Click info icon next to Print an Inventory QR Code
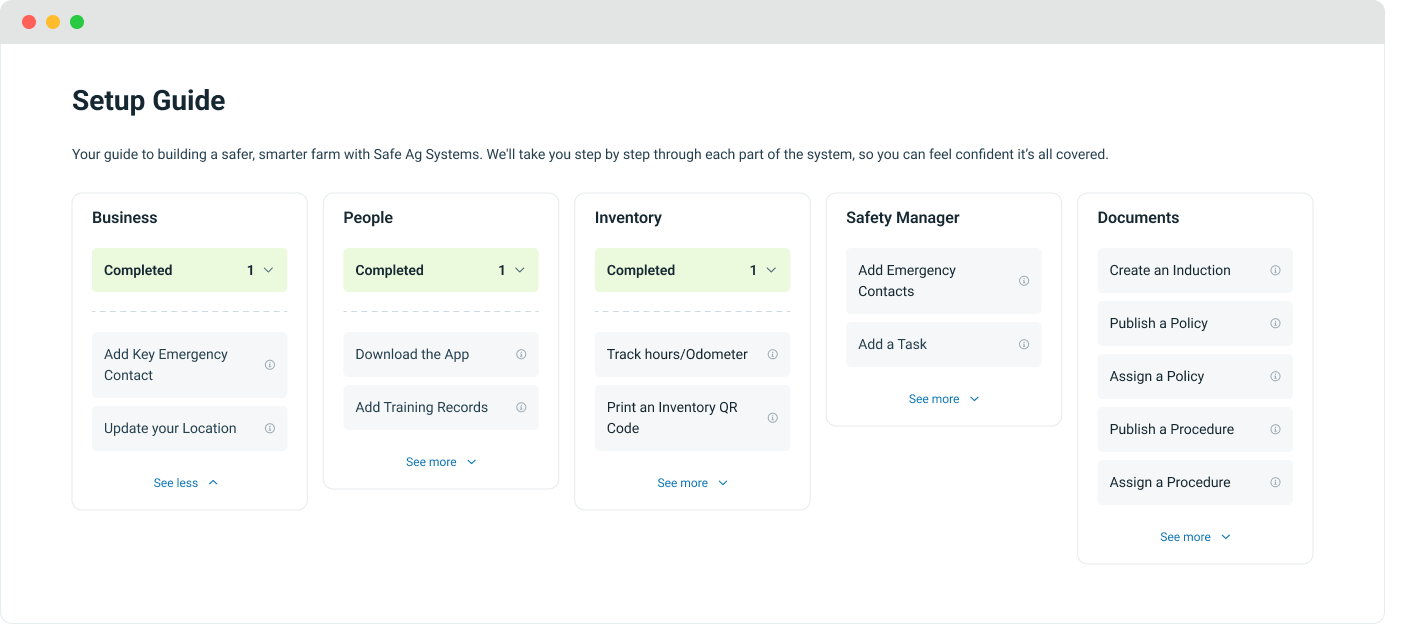Viewport: 1424px width, 624px height. click(x=772, y=418)
